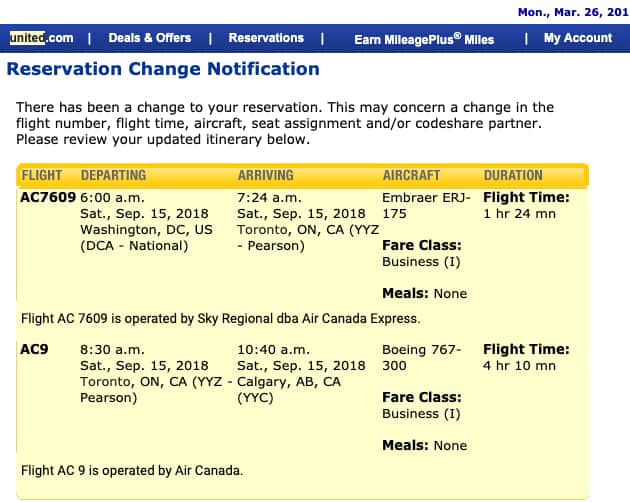The image size is (630, 502).
Task: Click the Boeing 767-300 aircraft text
Action: [x=421, y=357]
